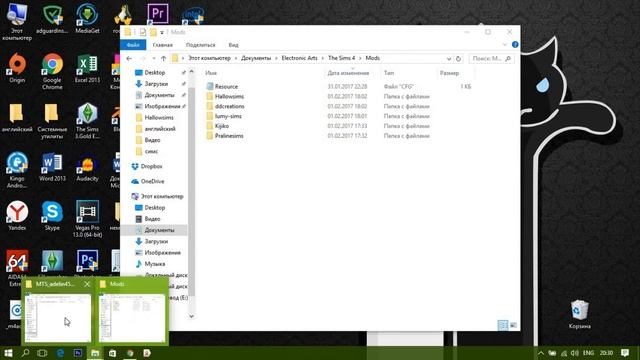The height and width of the screenshot is (360, 640).
Task: Open the Главная ribbon tab
Action: coord(162,44)
